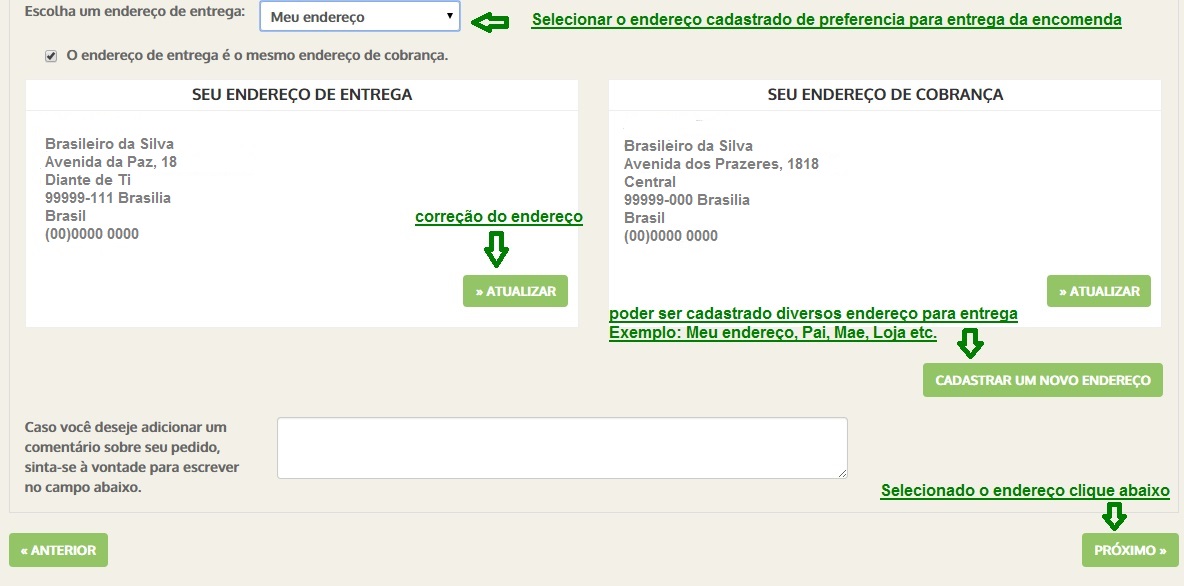The height and width of the screenshot is (586, 1184).
Task: Click the '99999-000 Brasilia' postal code line
Action: pos(686,200)
